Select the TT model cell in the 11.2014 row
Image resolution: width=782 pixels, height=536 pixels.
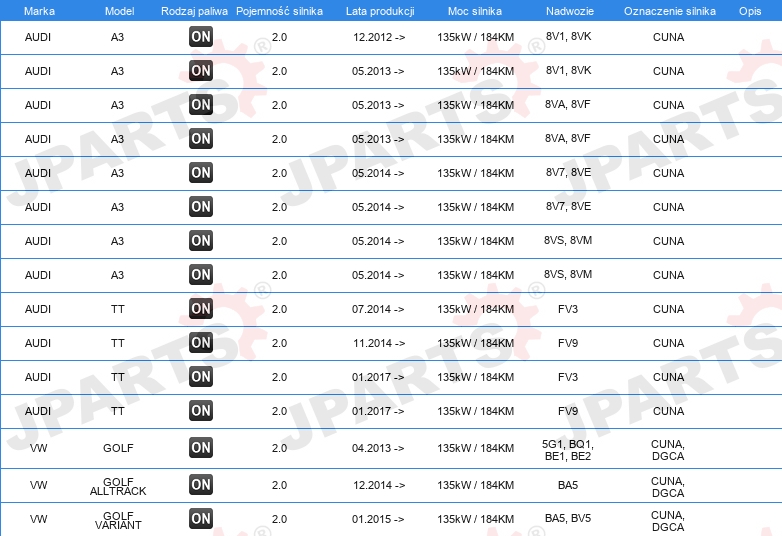tap(118, 343)
